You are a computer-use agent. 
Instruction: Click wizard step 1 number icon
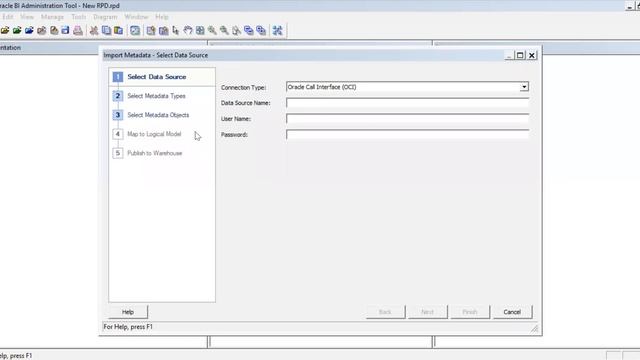coord(118,77)
